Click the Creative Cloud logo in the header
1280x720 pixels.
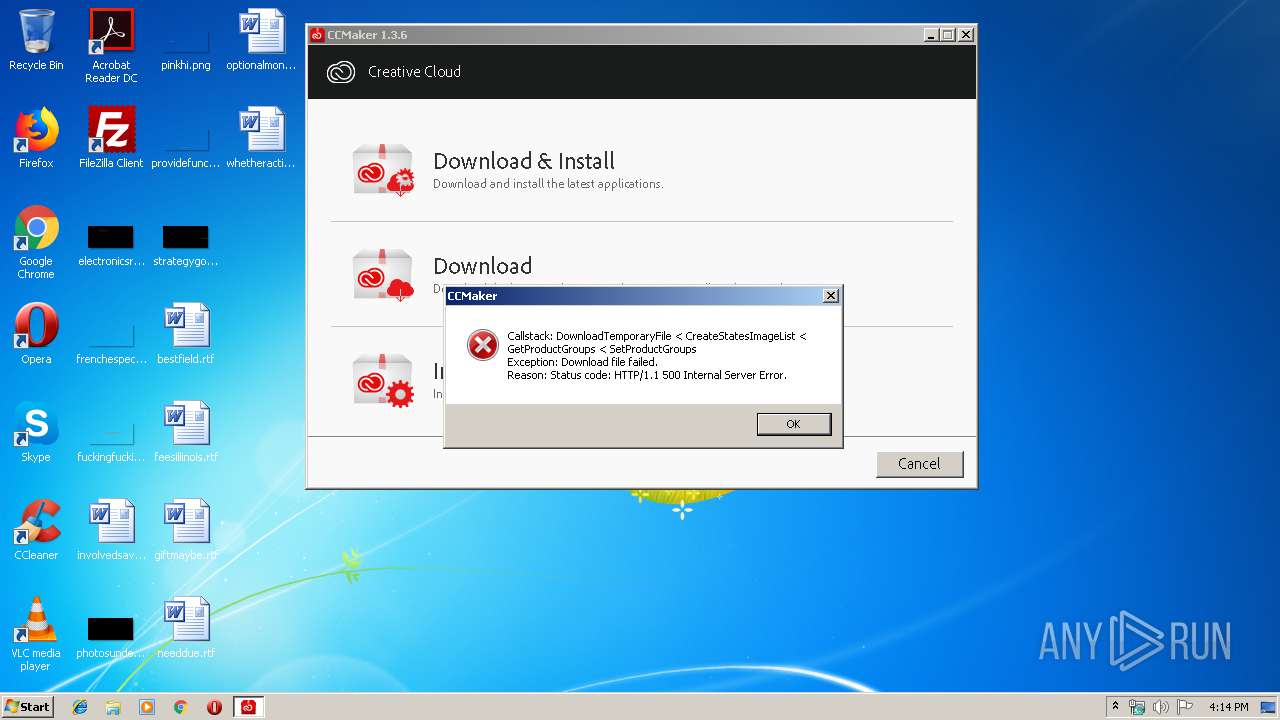pos(341,72)
